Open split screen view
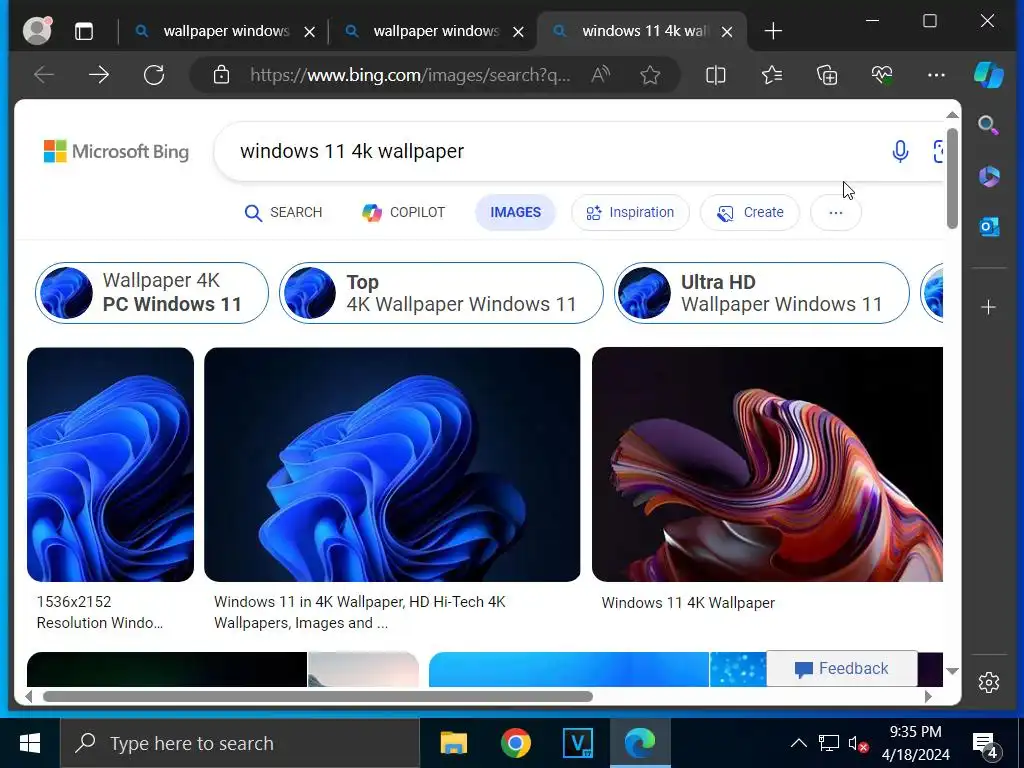 (x=716, y=75)
